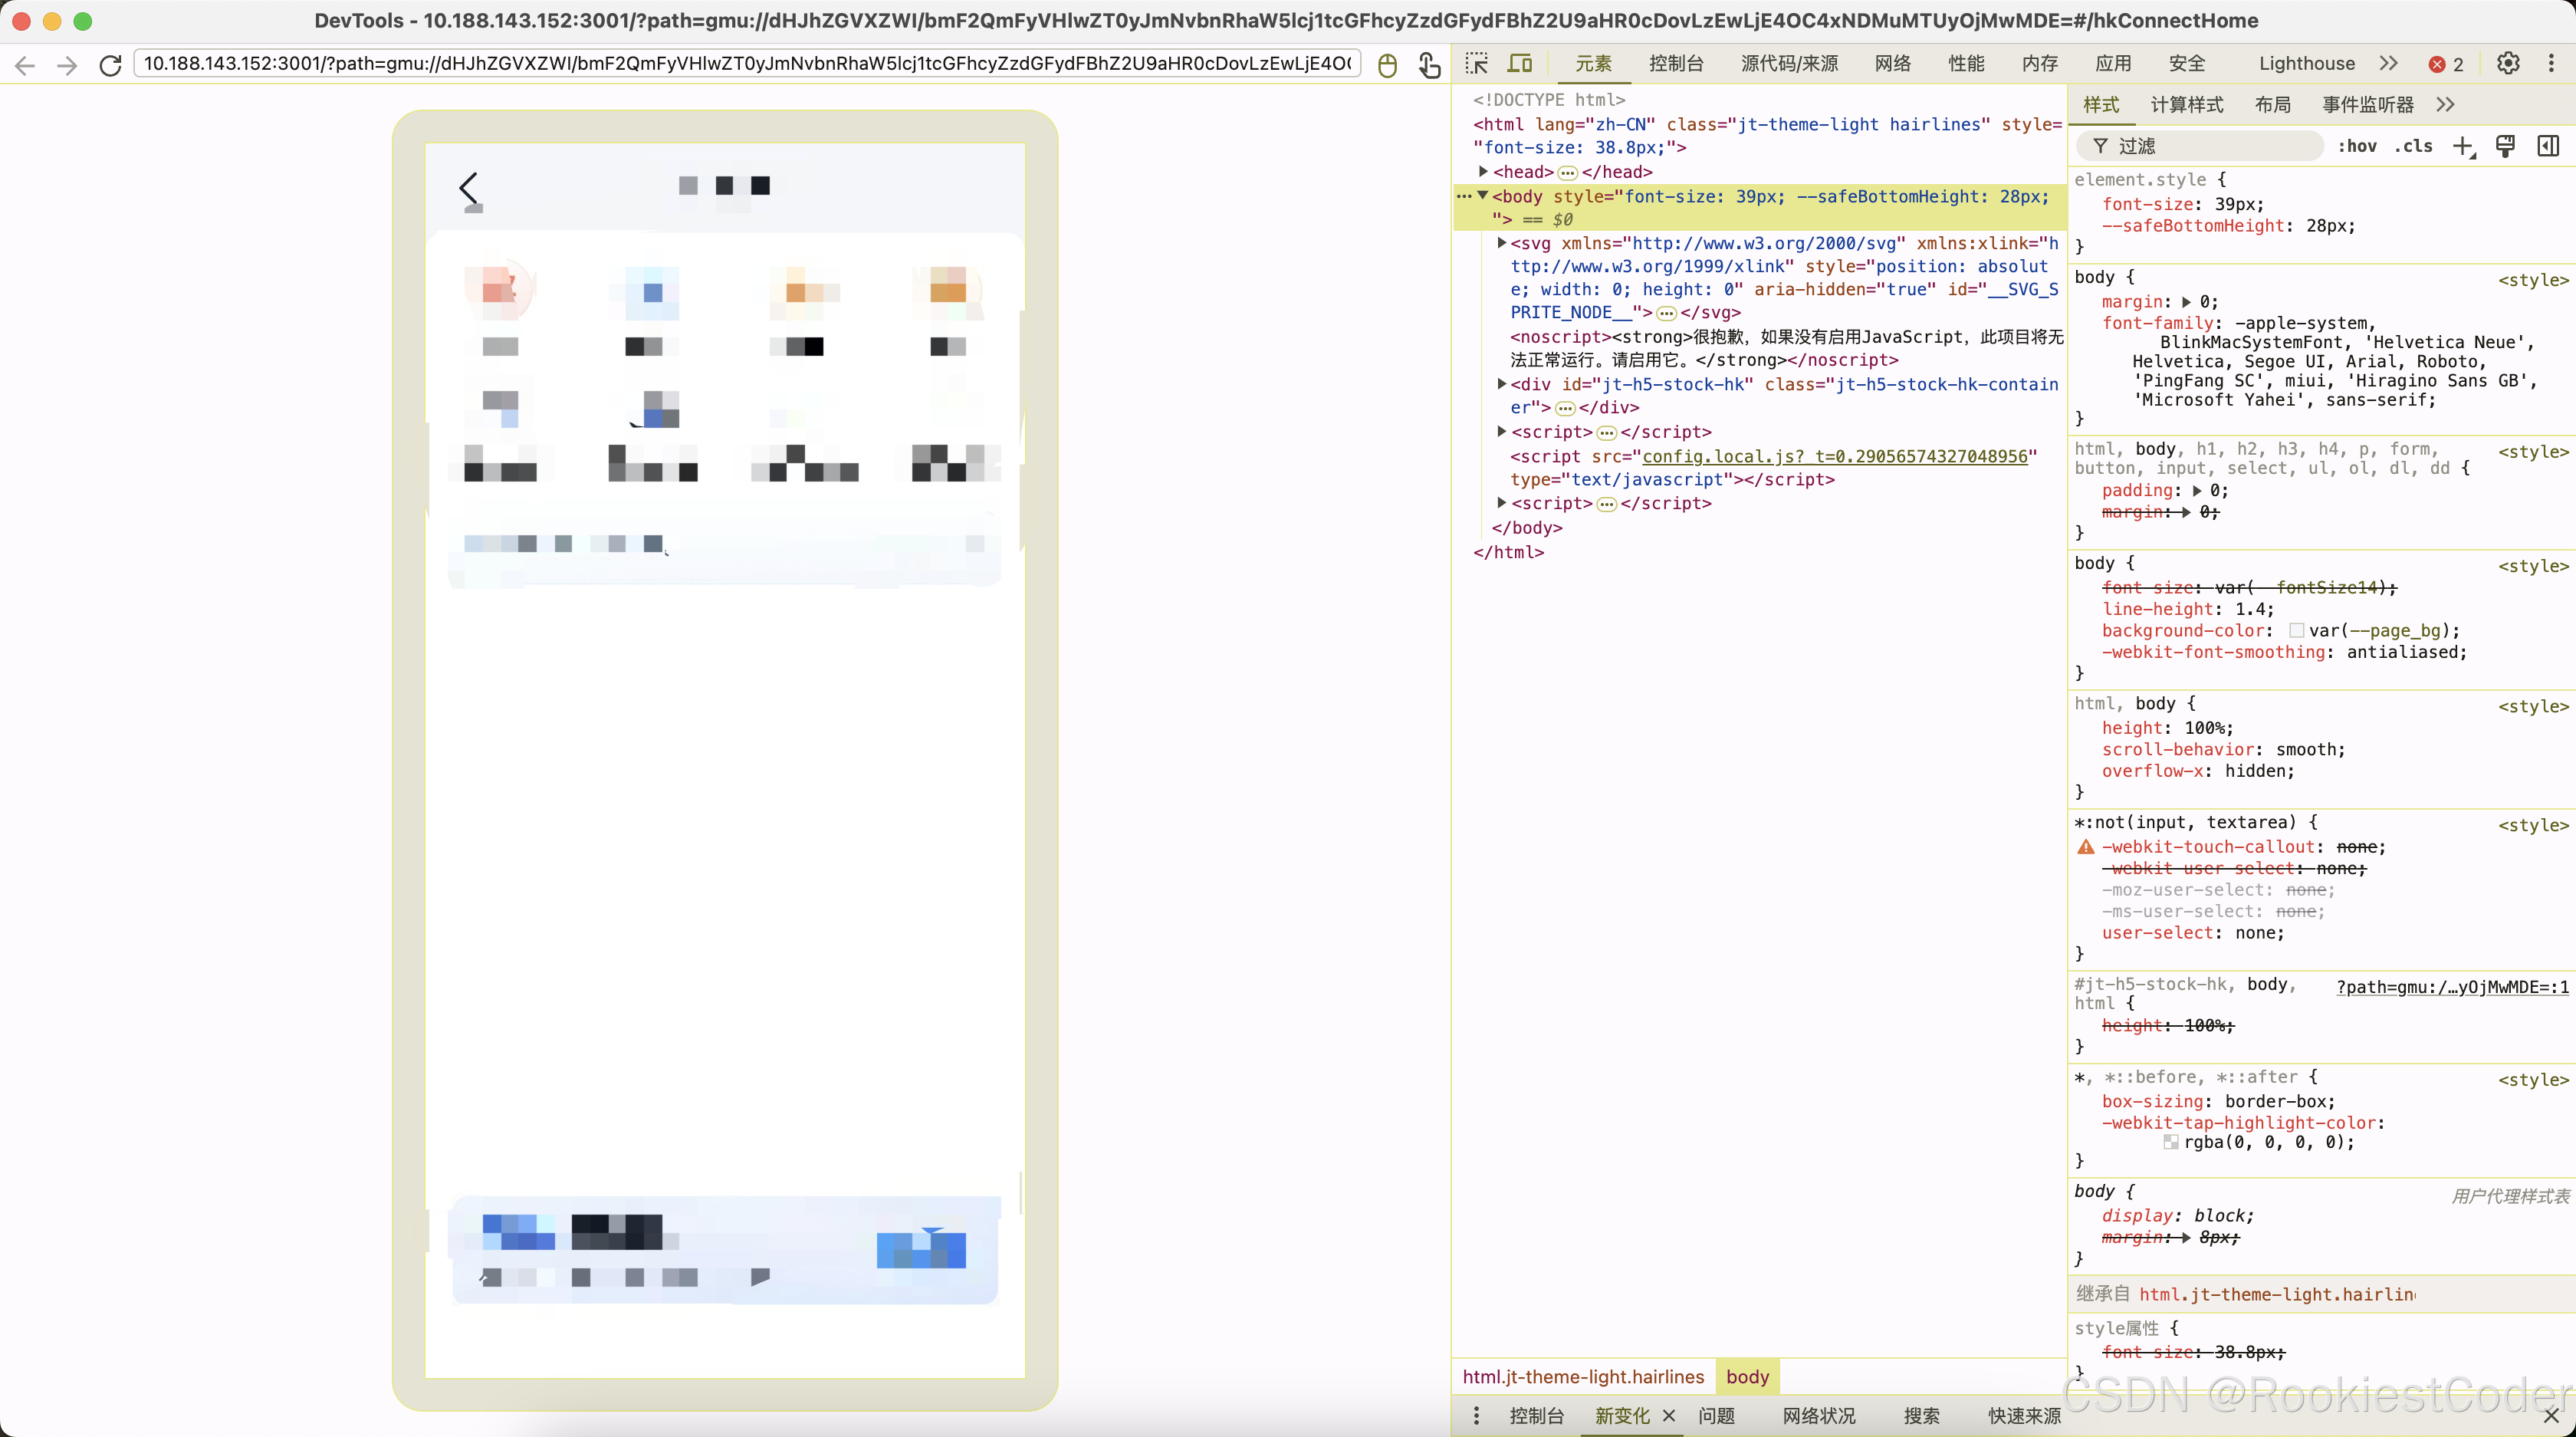Image resolution: width=2576 pixels, height=1437 pixels.
Task: Open the rendering emulation paintbrush icon
Action: click(x=2506, y=146)
